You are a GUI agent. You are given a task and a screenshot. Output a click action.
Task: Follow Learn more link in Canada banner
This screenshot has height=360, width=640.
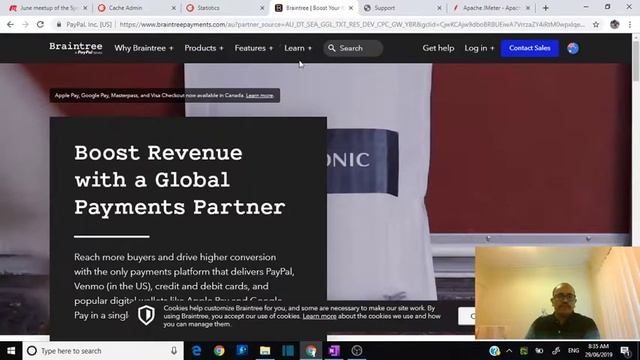[x=260, y=96]
